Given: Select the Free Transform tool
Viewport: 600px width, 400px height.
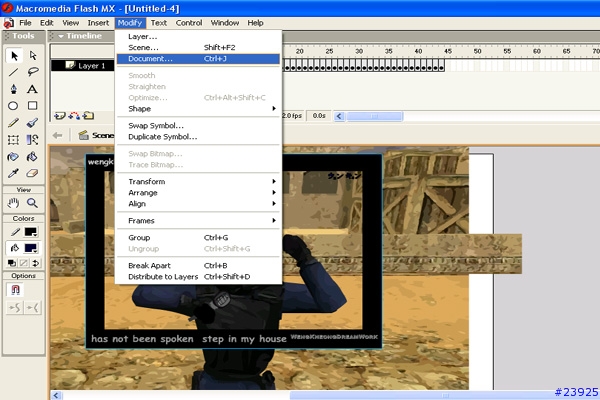Looking at the screenshot, I should 13,140.
